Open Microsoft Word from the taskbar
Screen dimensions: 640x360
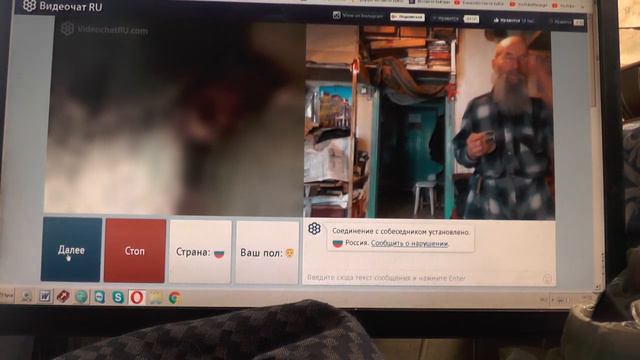point(44,296)
